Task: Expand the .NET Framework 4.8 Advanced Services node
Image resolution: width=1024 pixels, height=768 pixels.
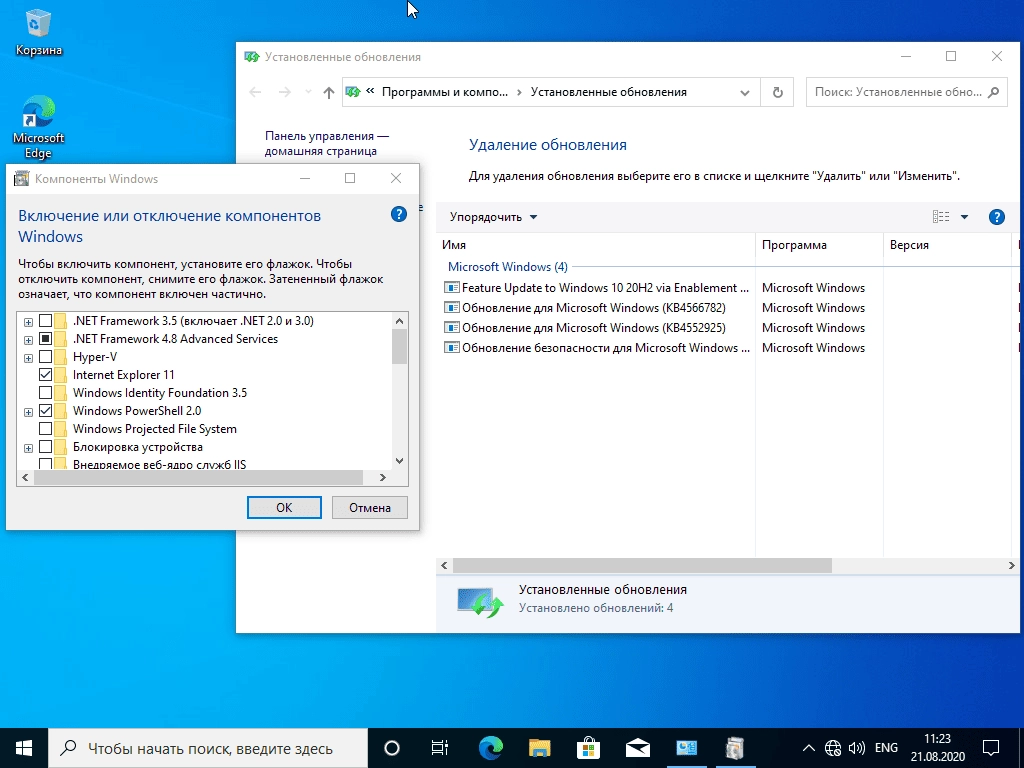Action: pyautogui.click(x=28, y=340)
